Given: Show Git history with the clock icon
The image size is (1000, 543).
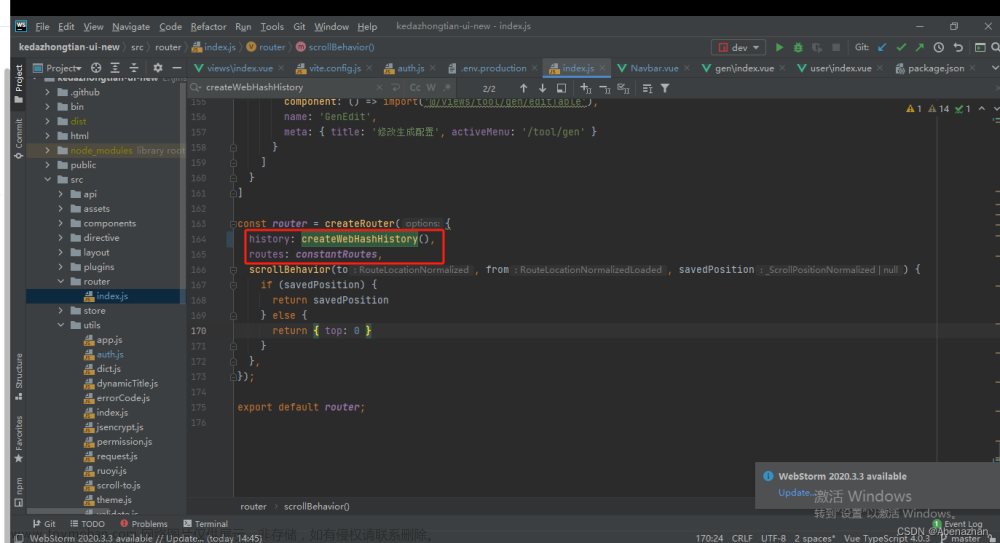Looking at the screenshot, I should [x=939, y=47].
